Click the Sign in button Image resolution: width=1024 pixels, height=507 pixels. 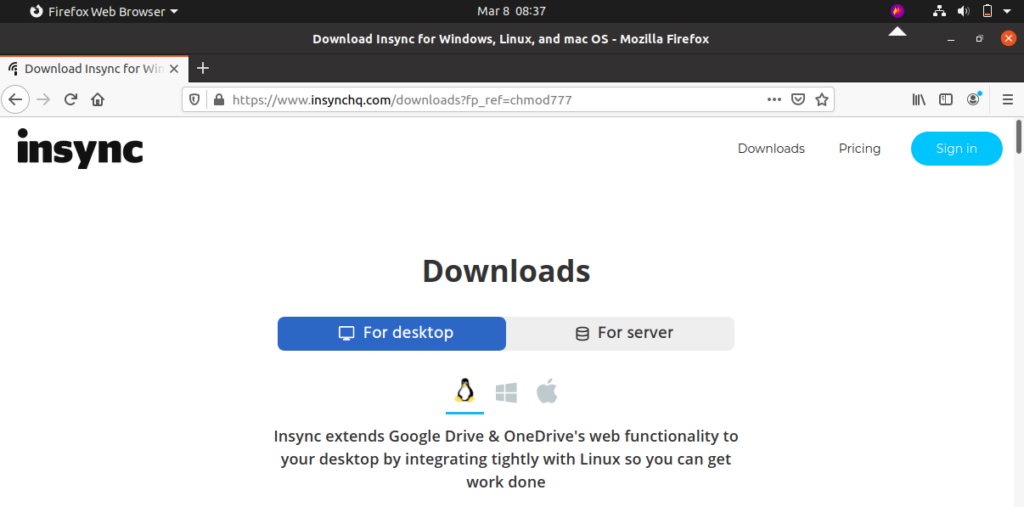point(957,148)
